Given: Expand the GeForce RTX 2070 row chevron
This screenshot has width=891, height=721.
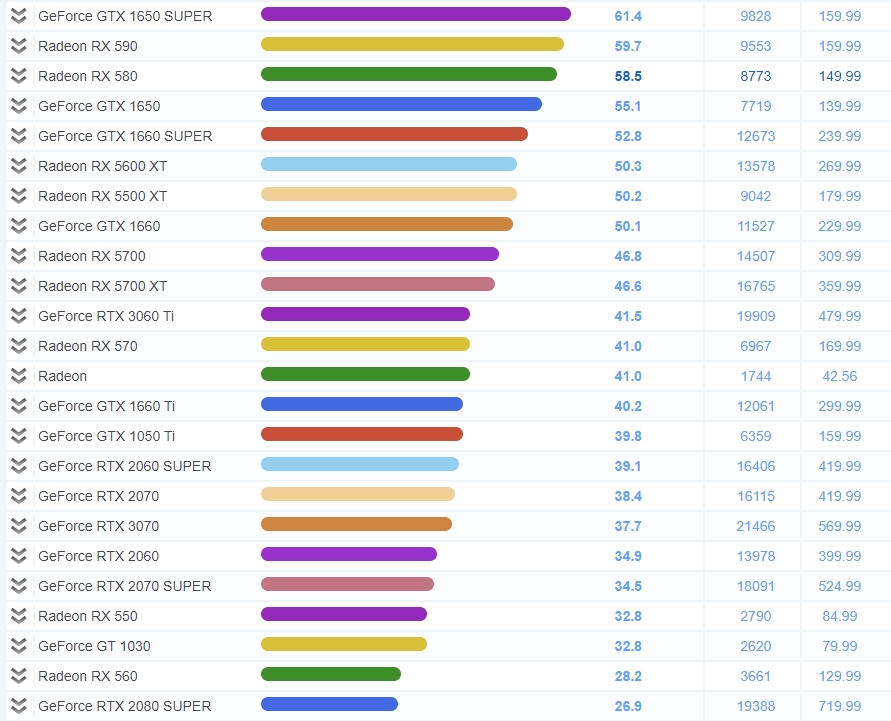Looking at the screenshot, I should tap(19, 496).
